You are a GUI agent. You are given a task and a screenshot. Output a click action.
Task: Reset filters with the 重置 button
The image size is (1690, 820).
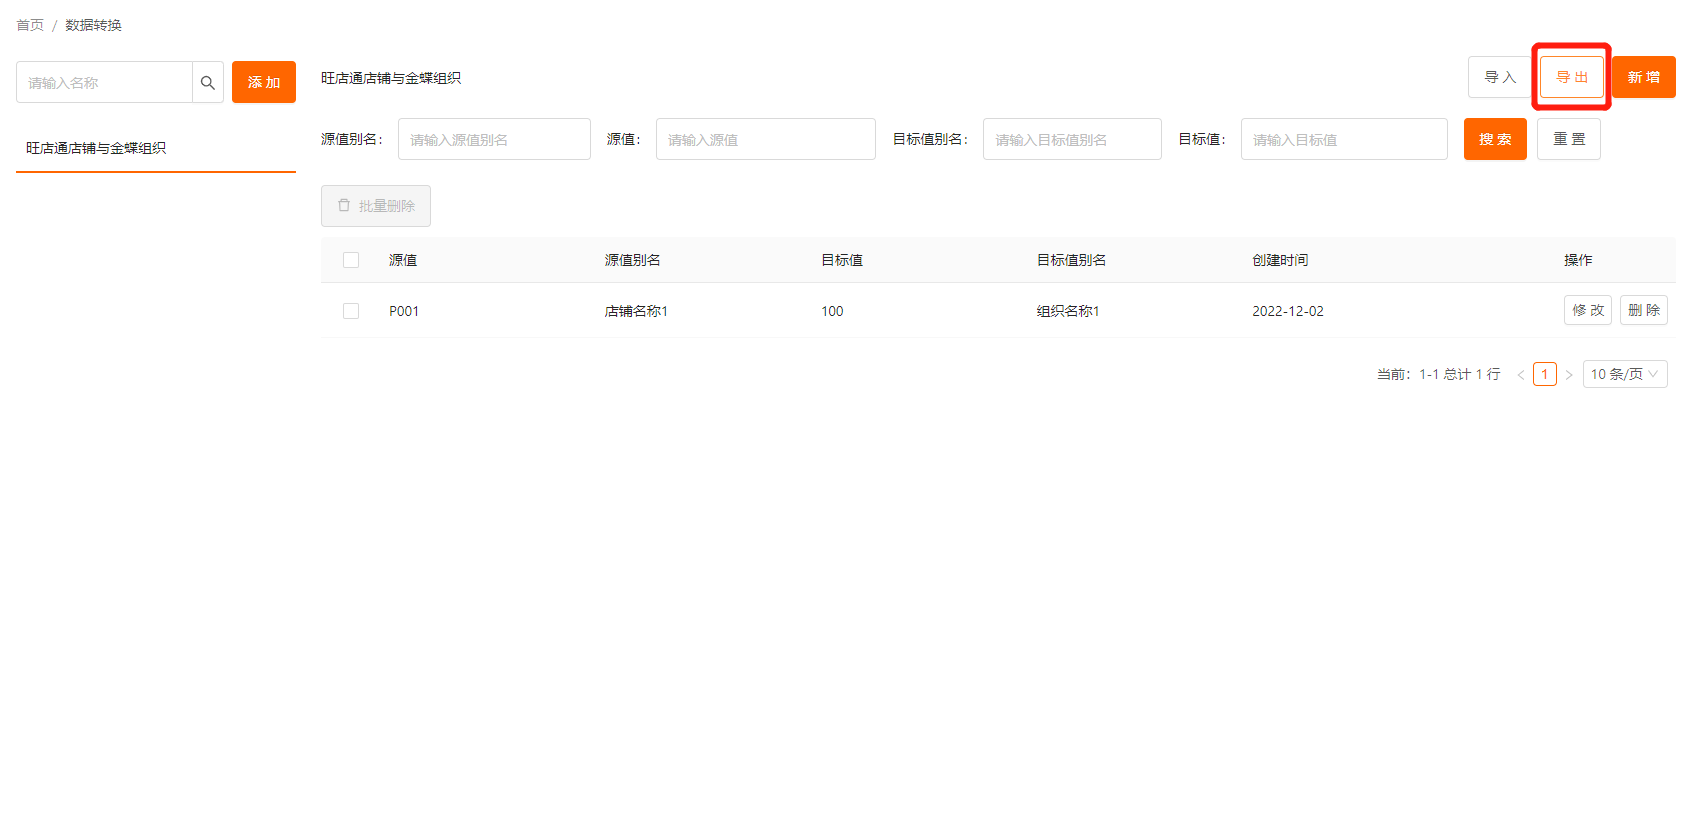[x=1568, y=139]
